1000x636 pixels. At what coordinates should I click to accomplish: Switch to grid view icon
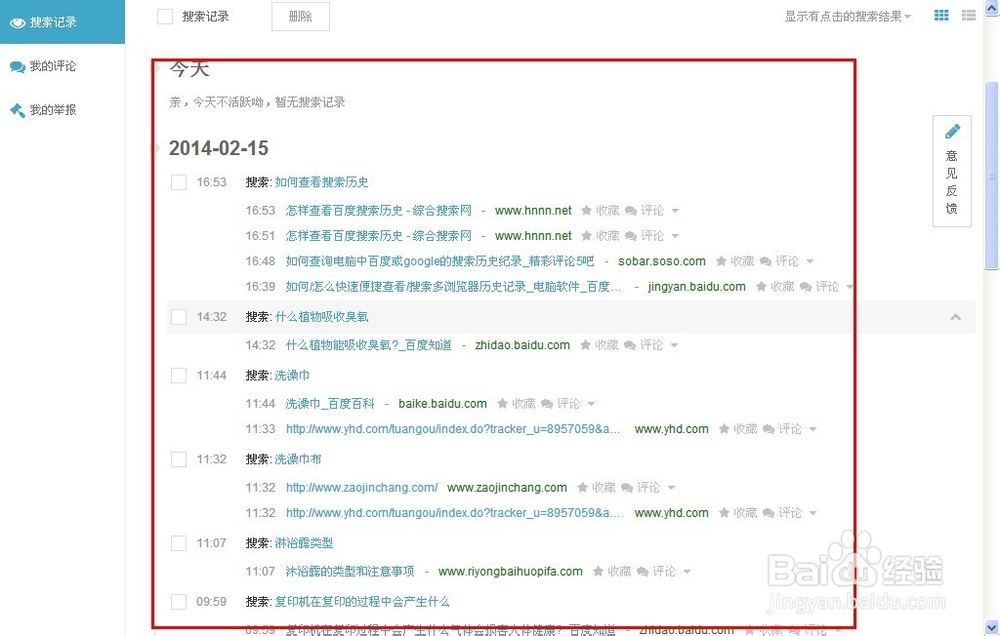point(941,15)
